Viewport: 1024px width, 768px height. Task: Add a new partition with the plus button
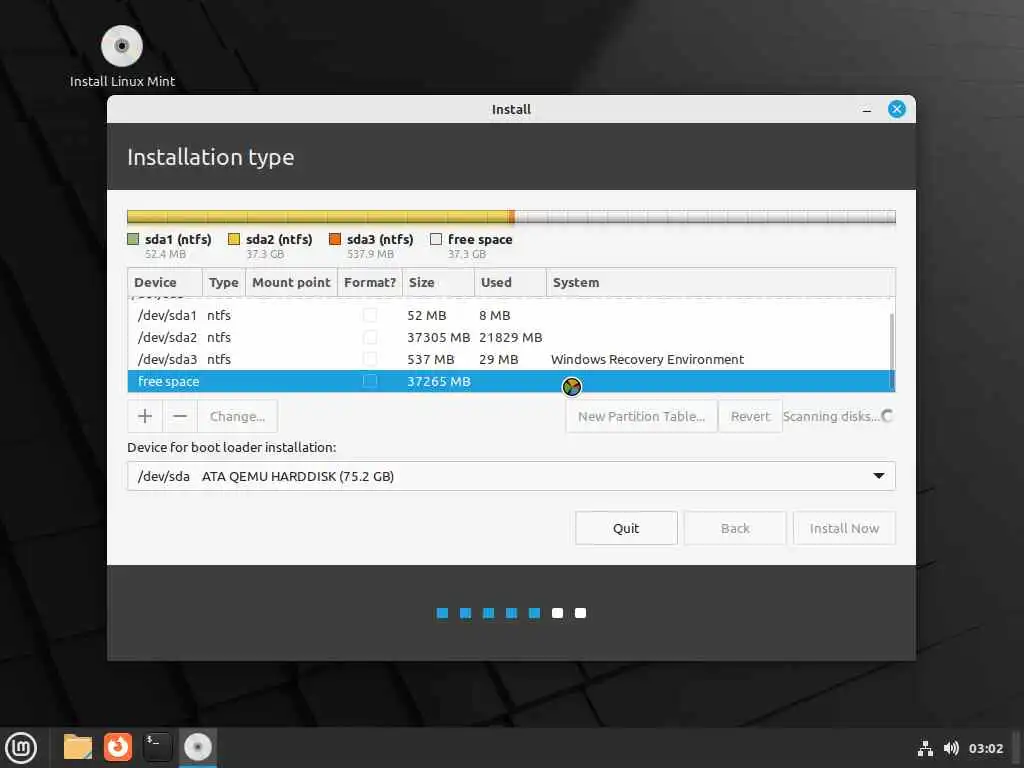click(x=145, y=416)
